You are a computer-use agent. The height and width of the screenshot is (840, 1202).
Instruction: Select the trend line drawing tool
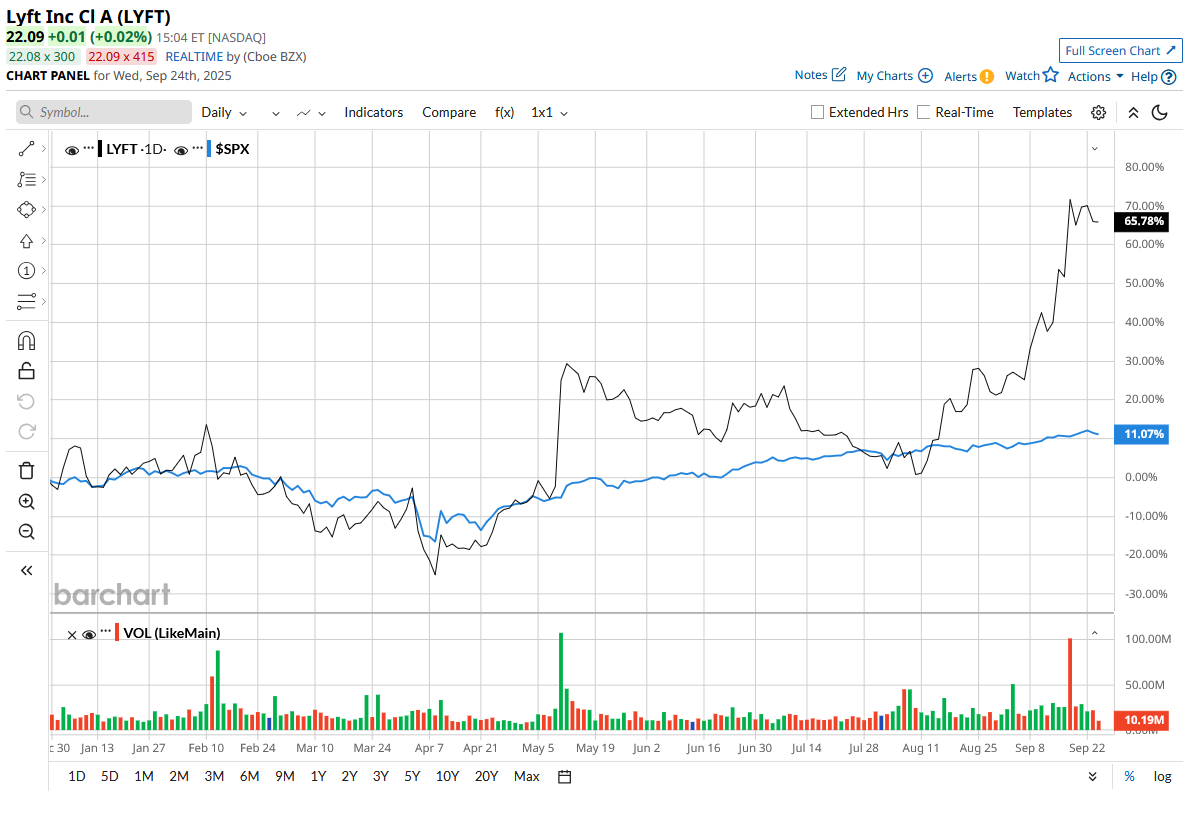pyautogui.click(x=27, y=149)
